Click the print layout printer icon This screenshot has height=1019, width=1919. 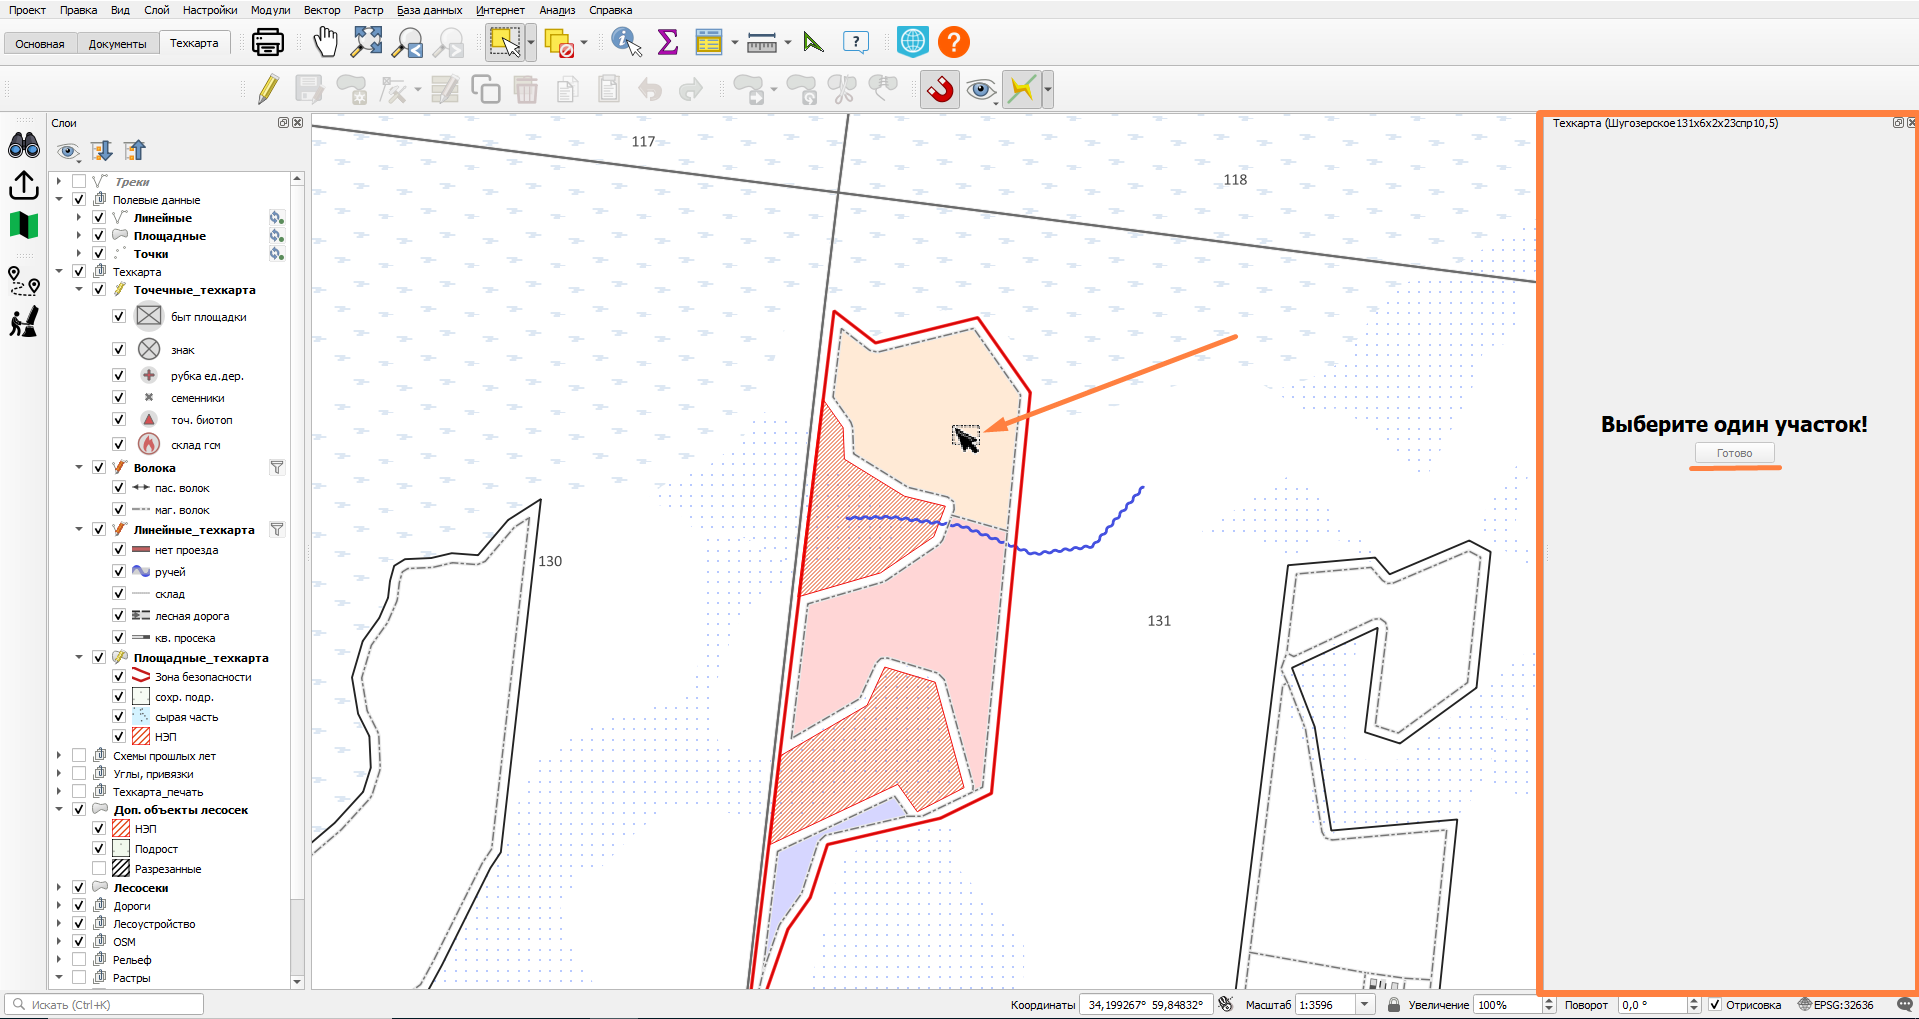[268, 42]
